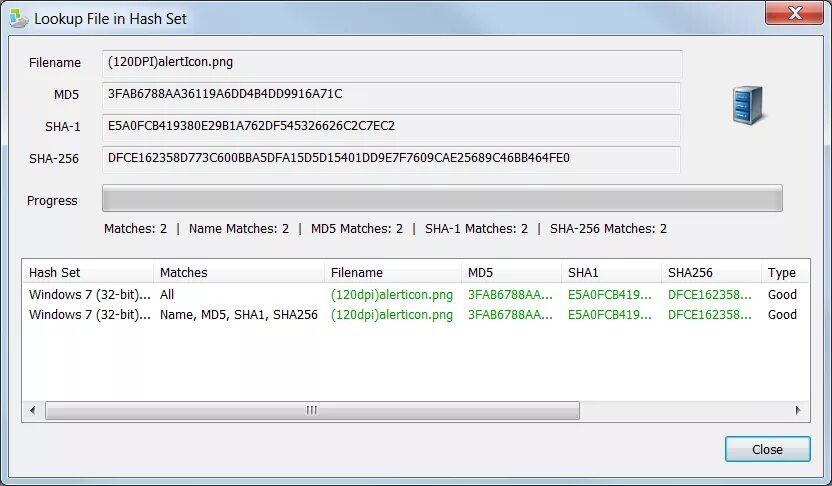Click the 'Progress' label
The height and width of the screenshot is (486, 832).
(x=52, y=201)
